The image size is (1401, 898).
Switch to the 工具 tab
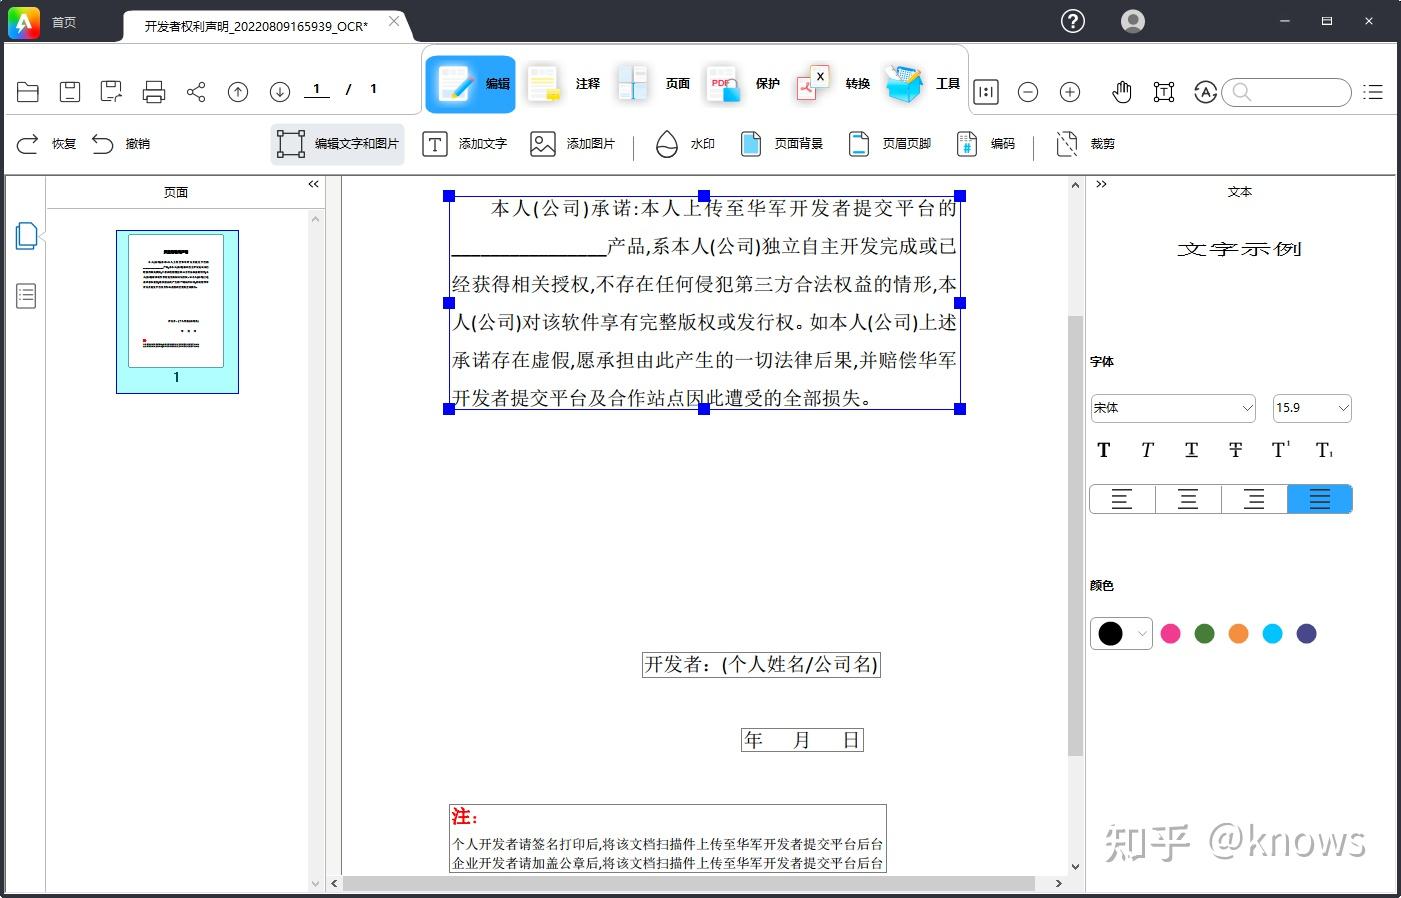pyautogui.click(x=922, y=84)
